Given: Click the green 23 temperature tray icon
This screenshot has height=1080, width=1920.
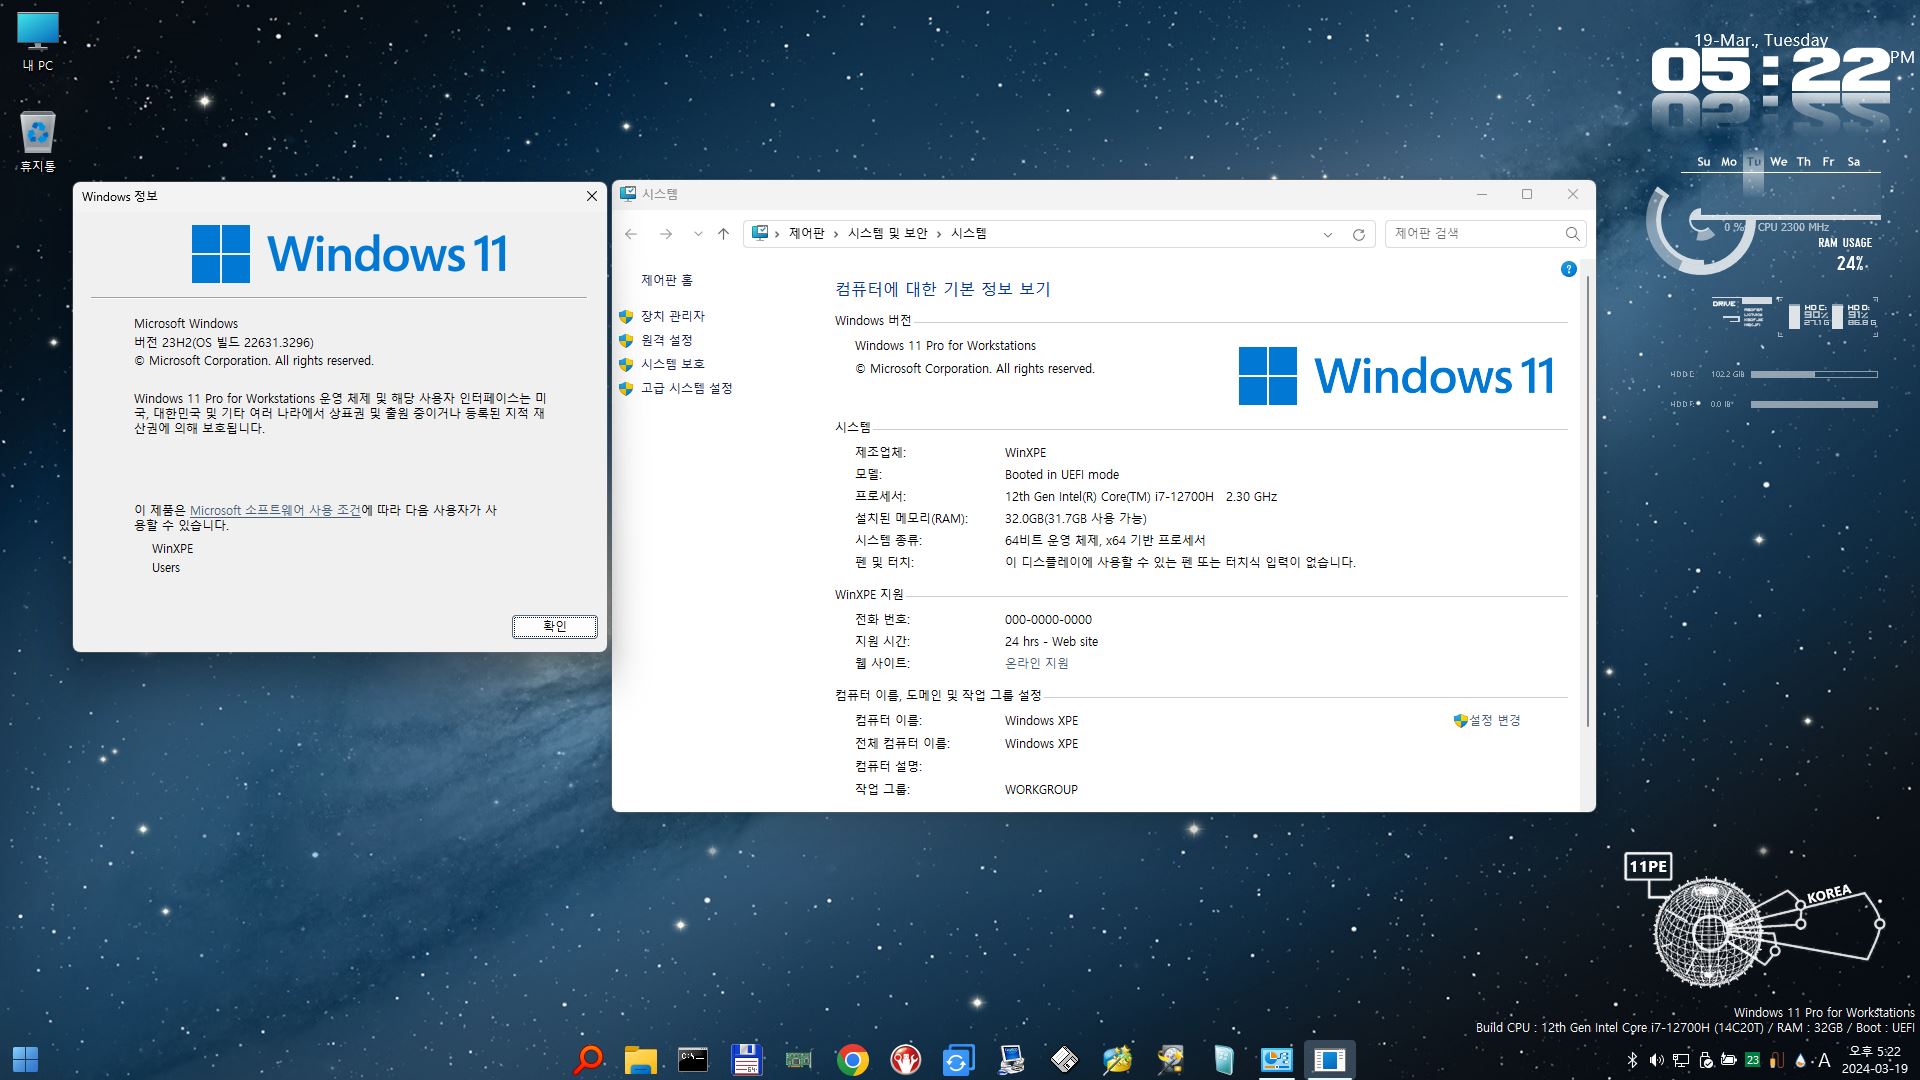Looking at the screenshot, I should (x=1752, y=1060).
